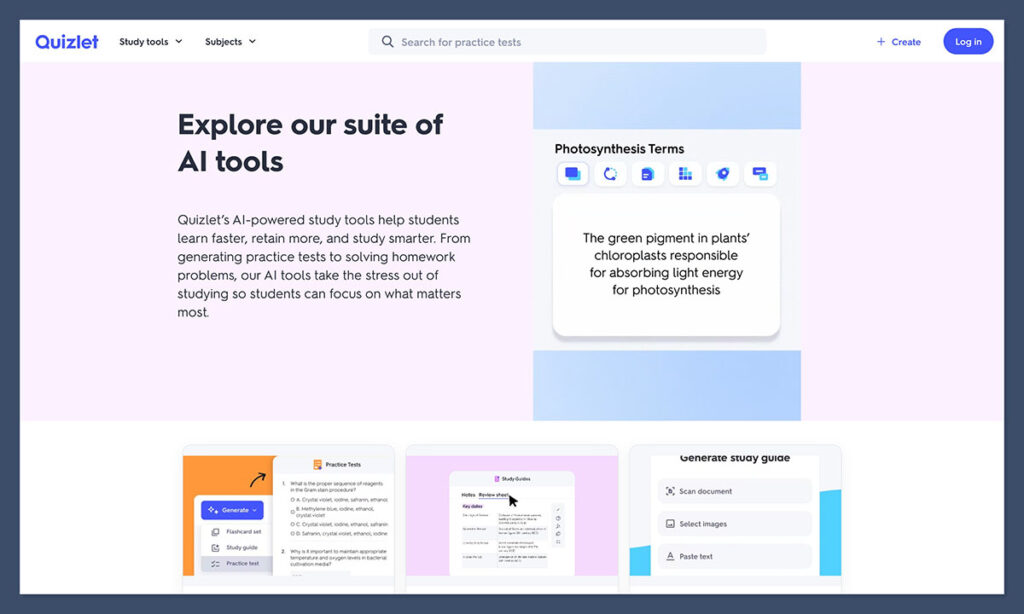The width and height of the screenshot is (1024, 614).
Task: Switch to the Review sheet tab
Action: 494,496
